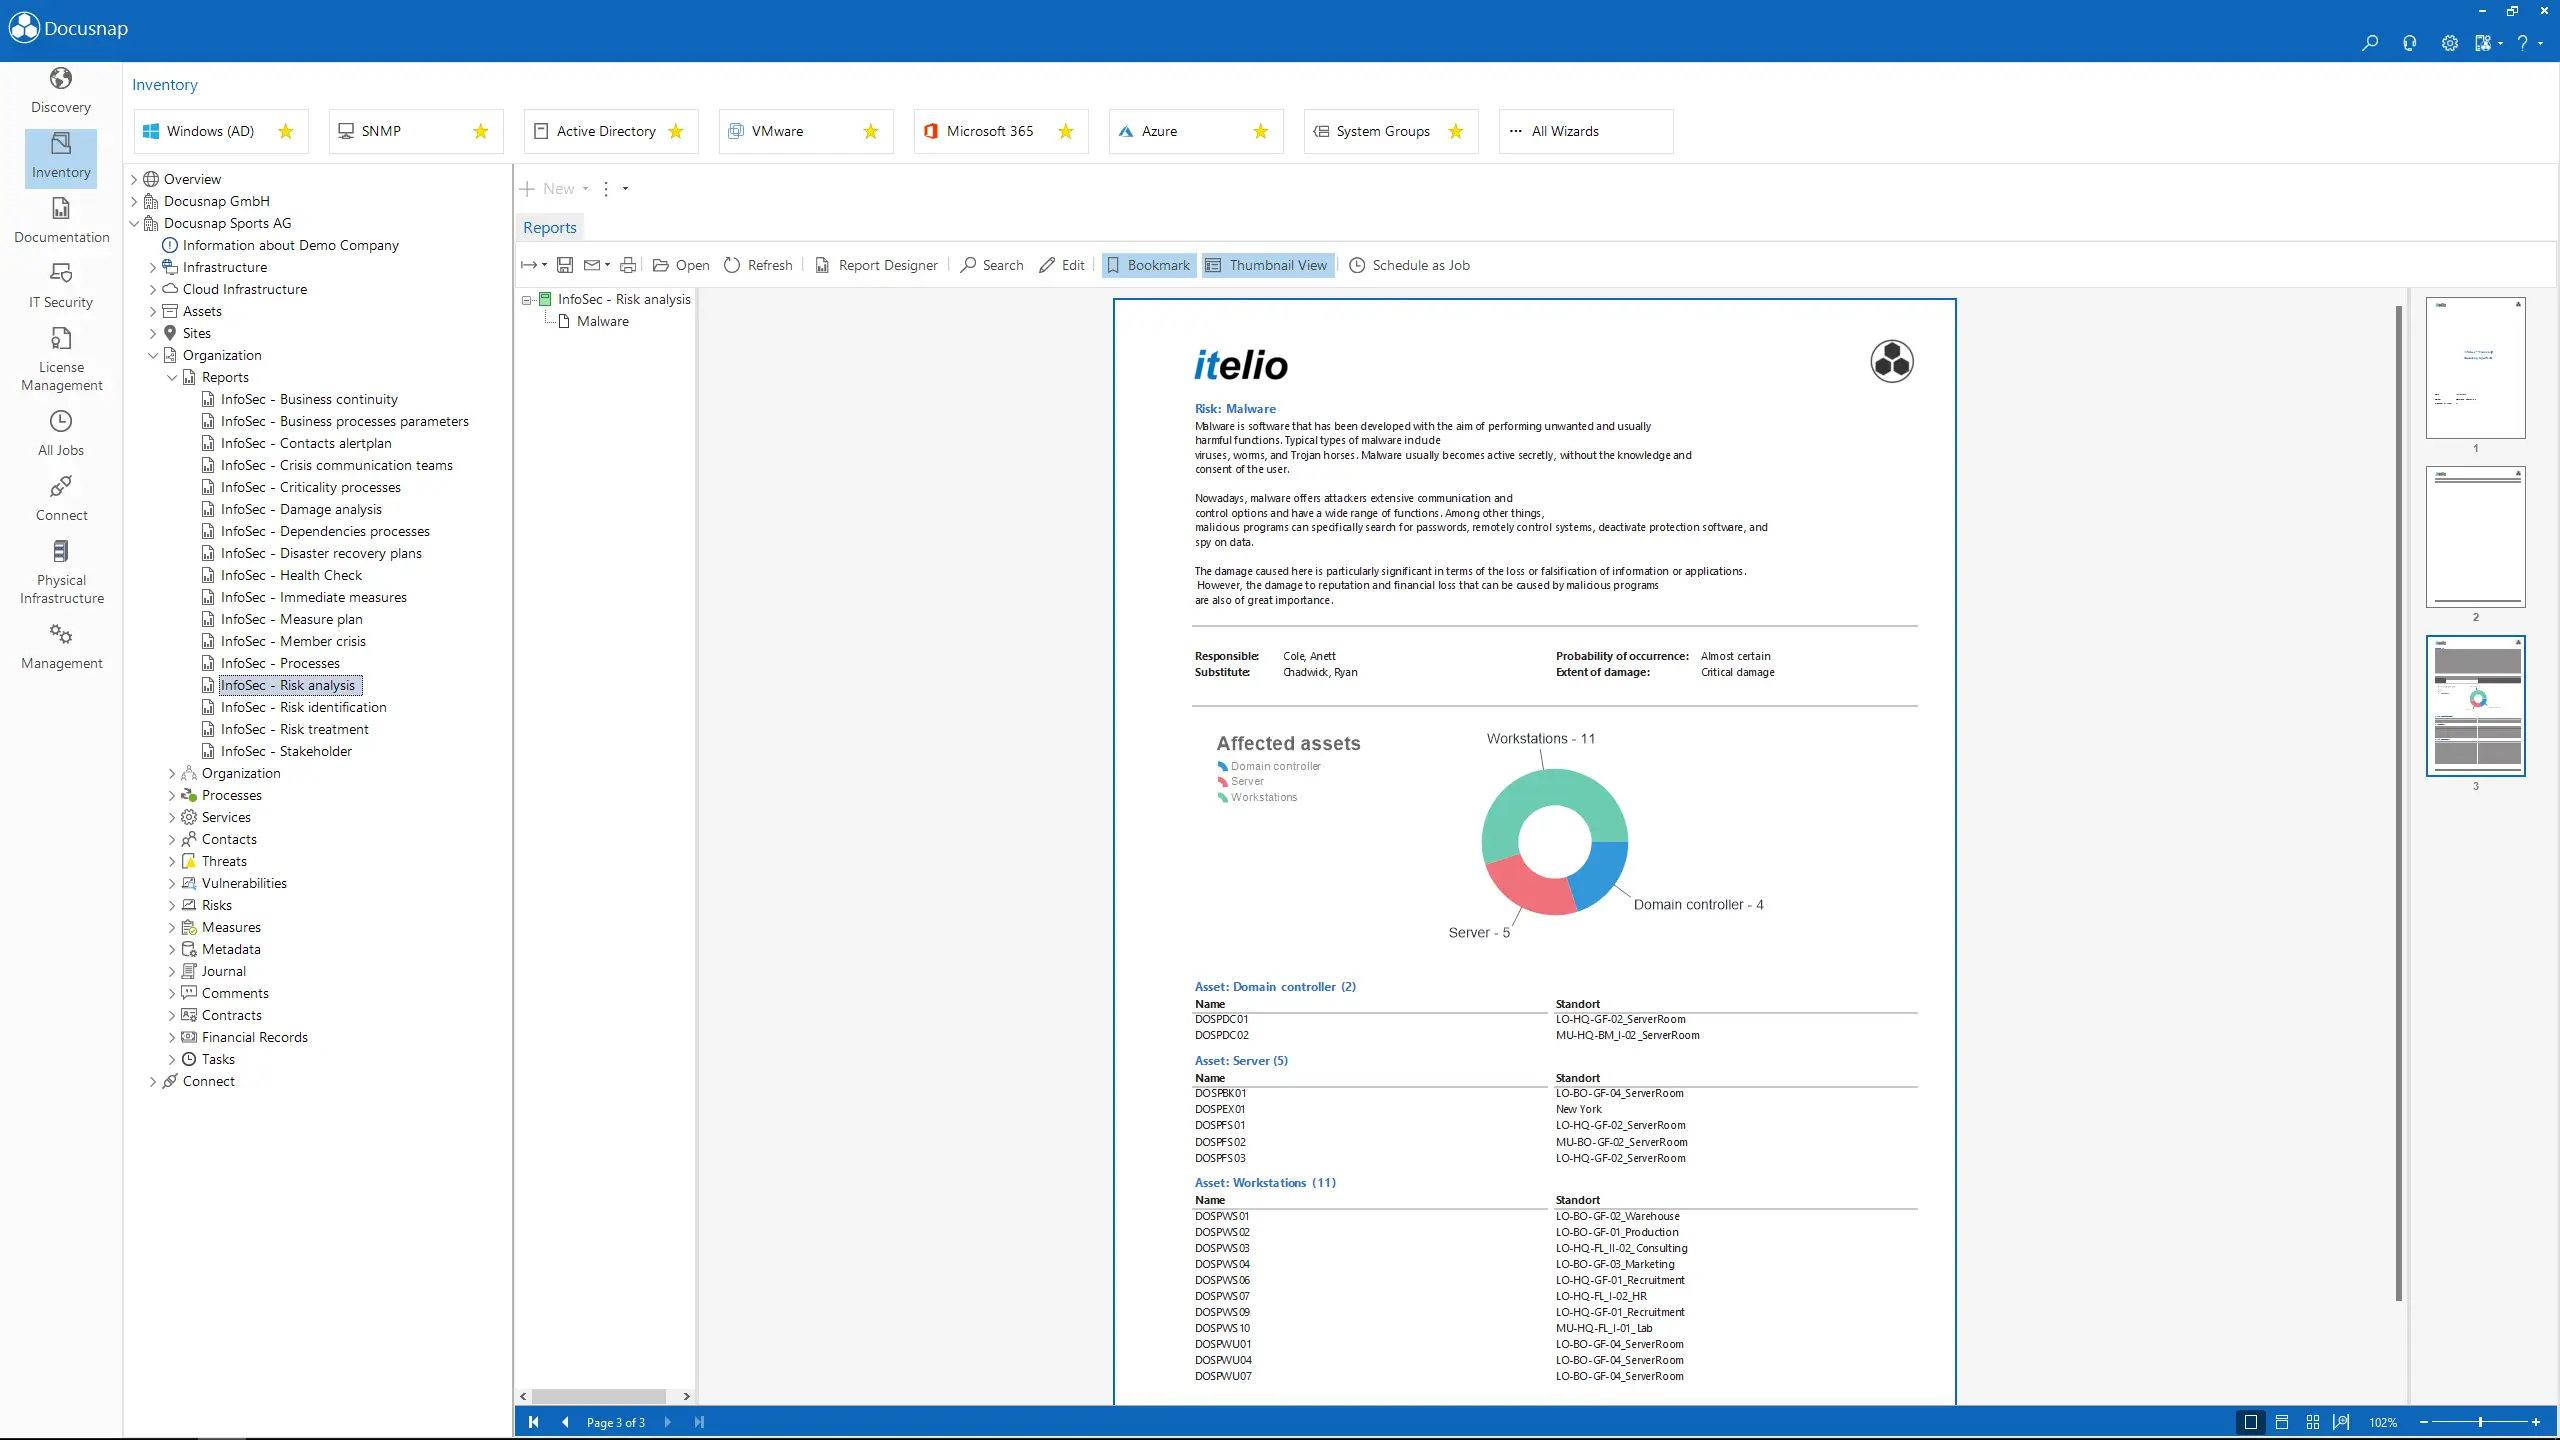This screenshot has width=2560, height=1440.
Task: Toggle the Thumbnail View panel
Action: click(1267, 265)
